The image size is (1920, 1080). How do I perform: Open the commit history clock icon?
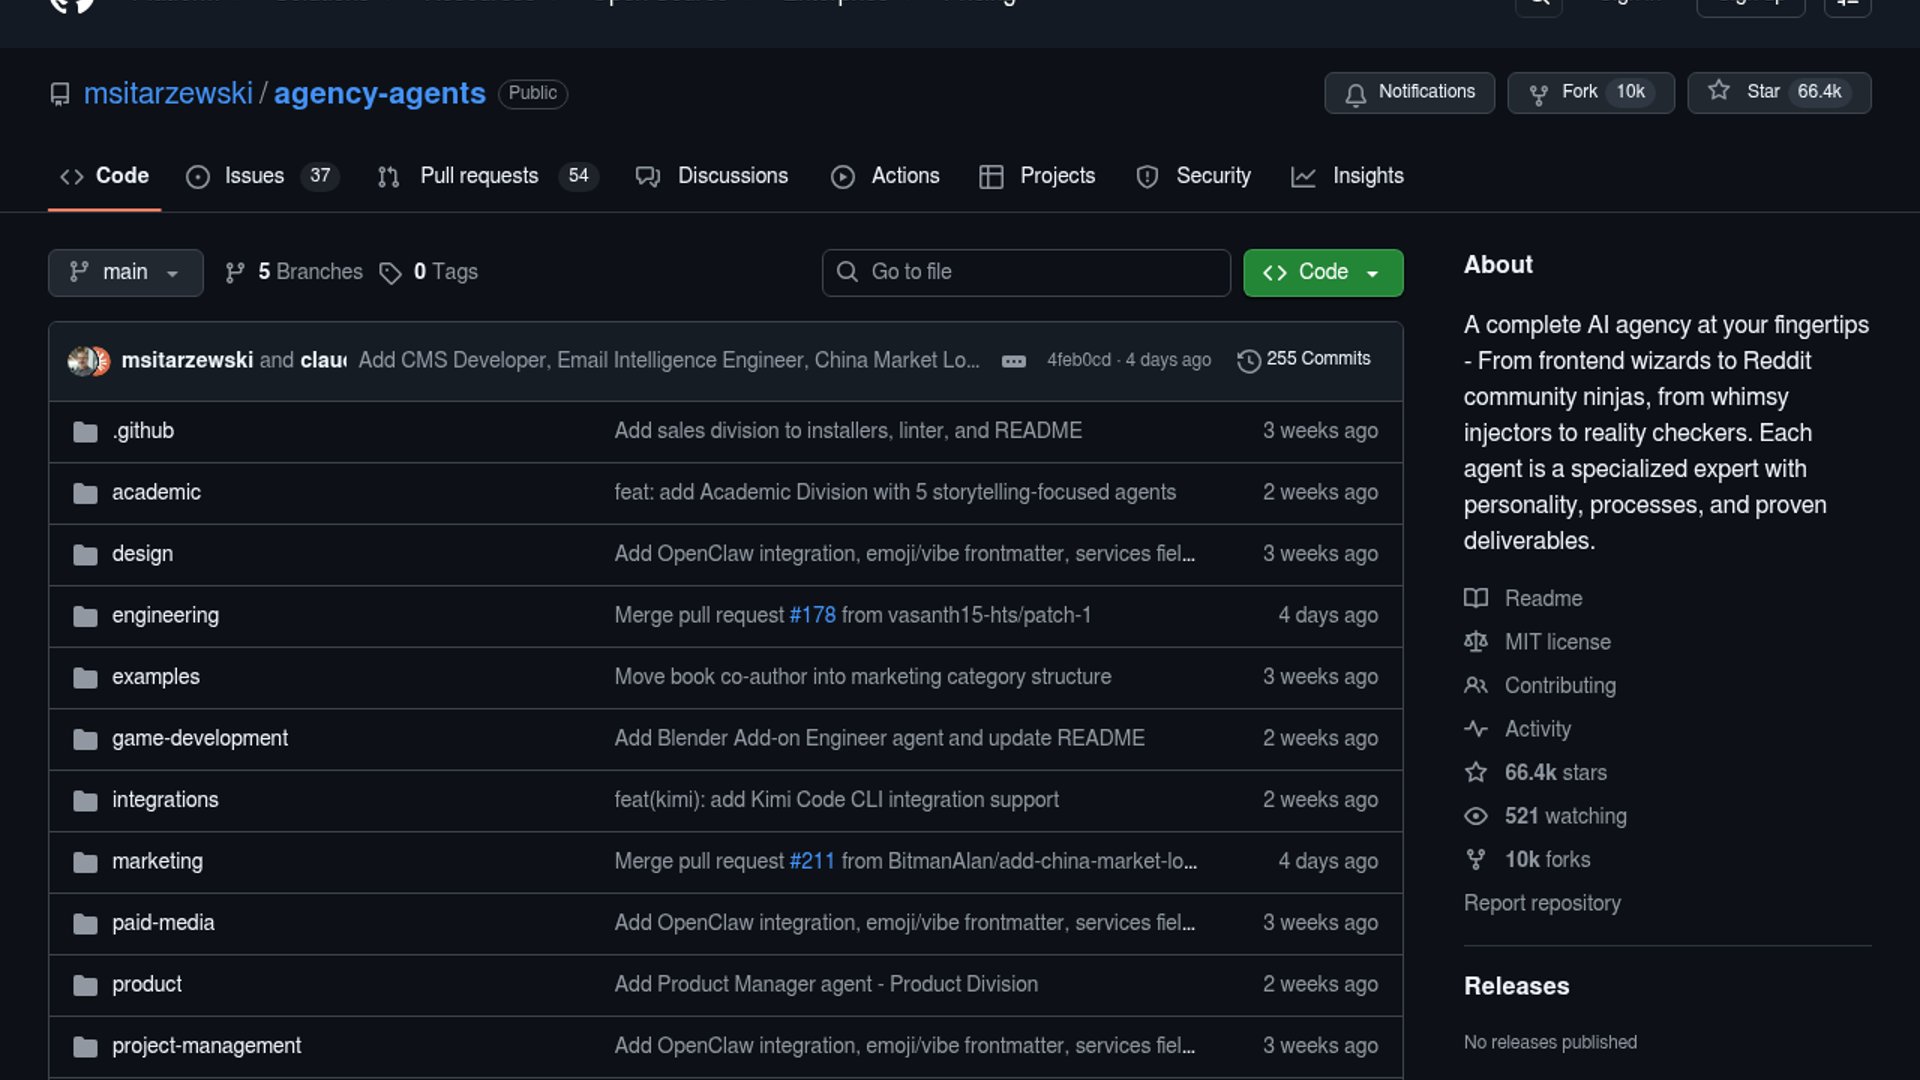(x=1248, y=361)
